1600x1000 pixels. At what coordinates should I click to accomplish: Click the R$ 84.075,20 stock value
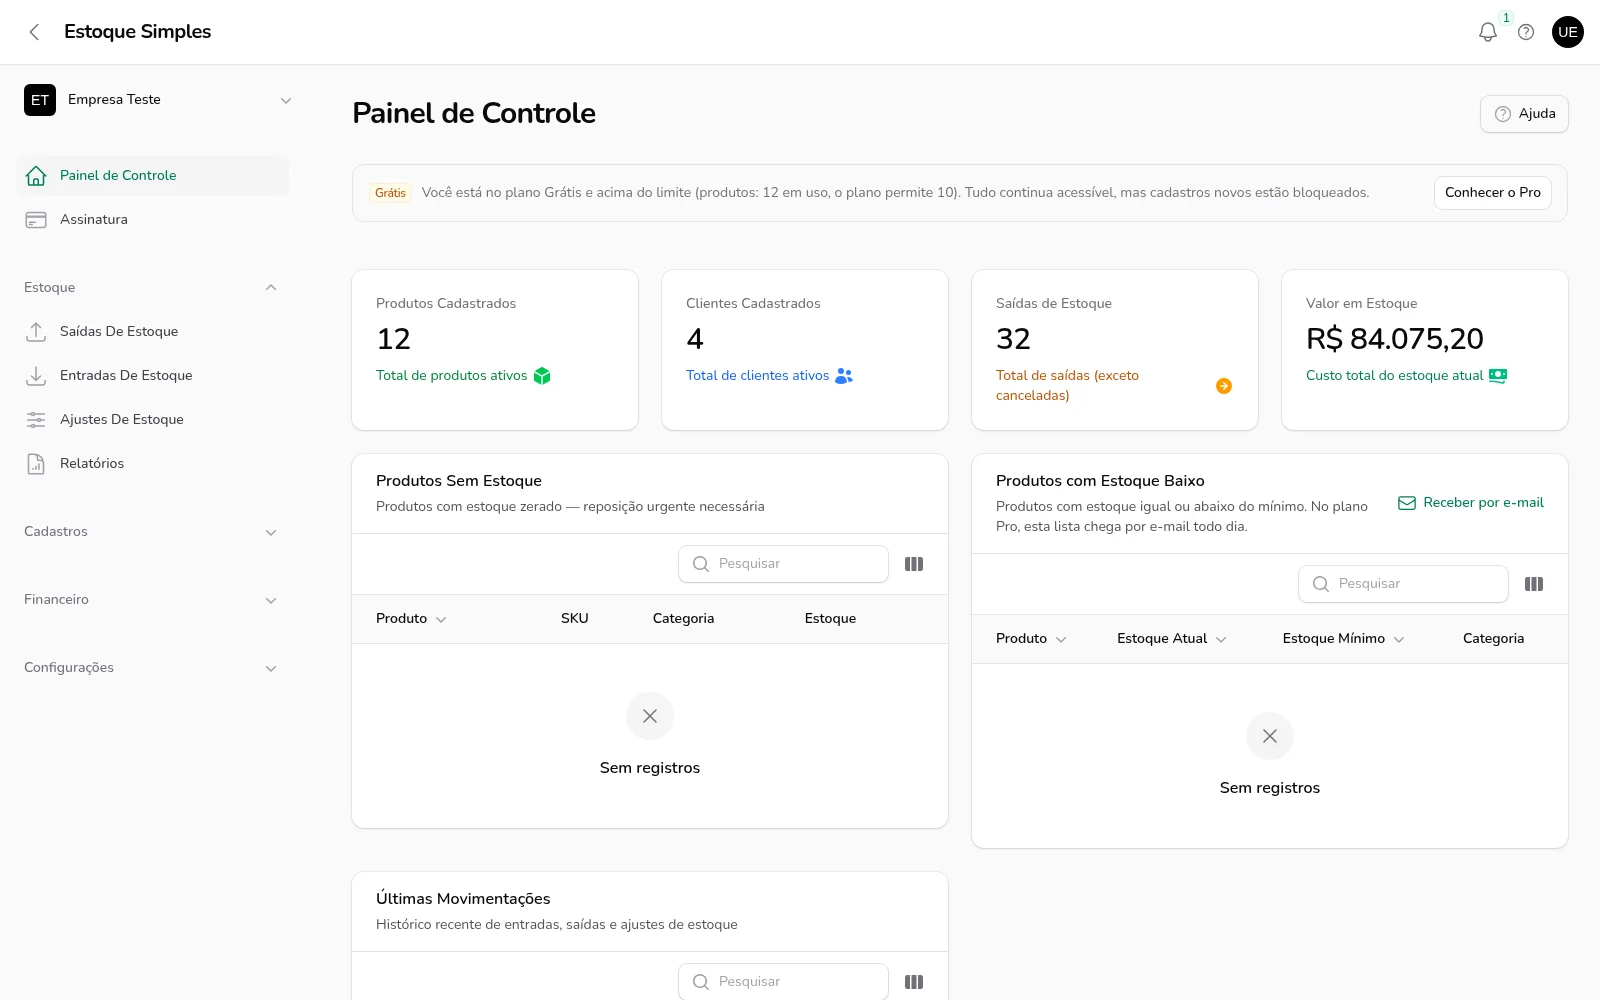click(x=1394, y=339)
